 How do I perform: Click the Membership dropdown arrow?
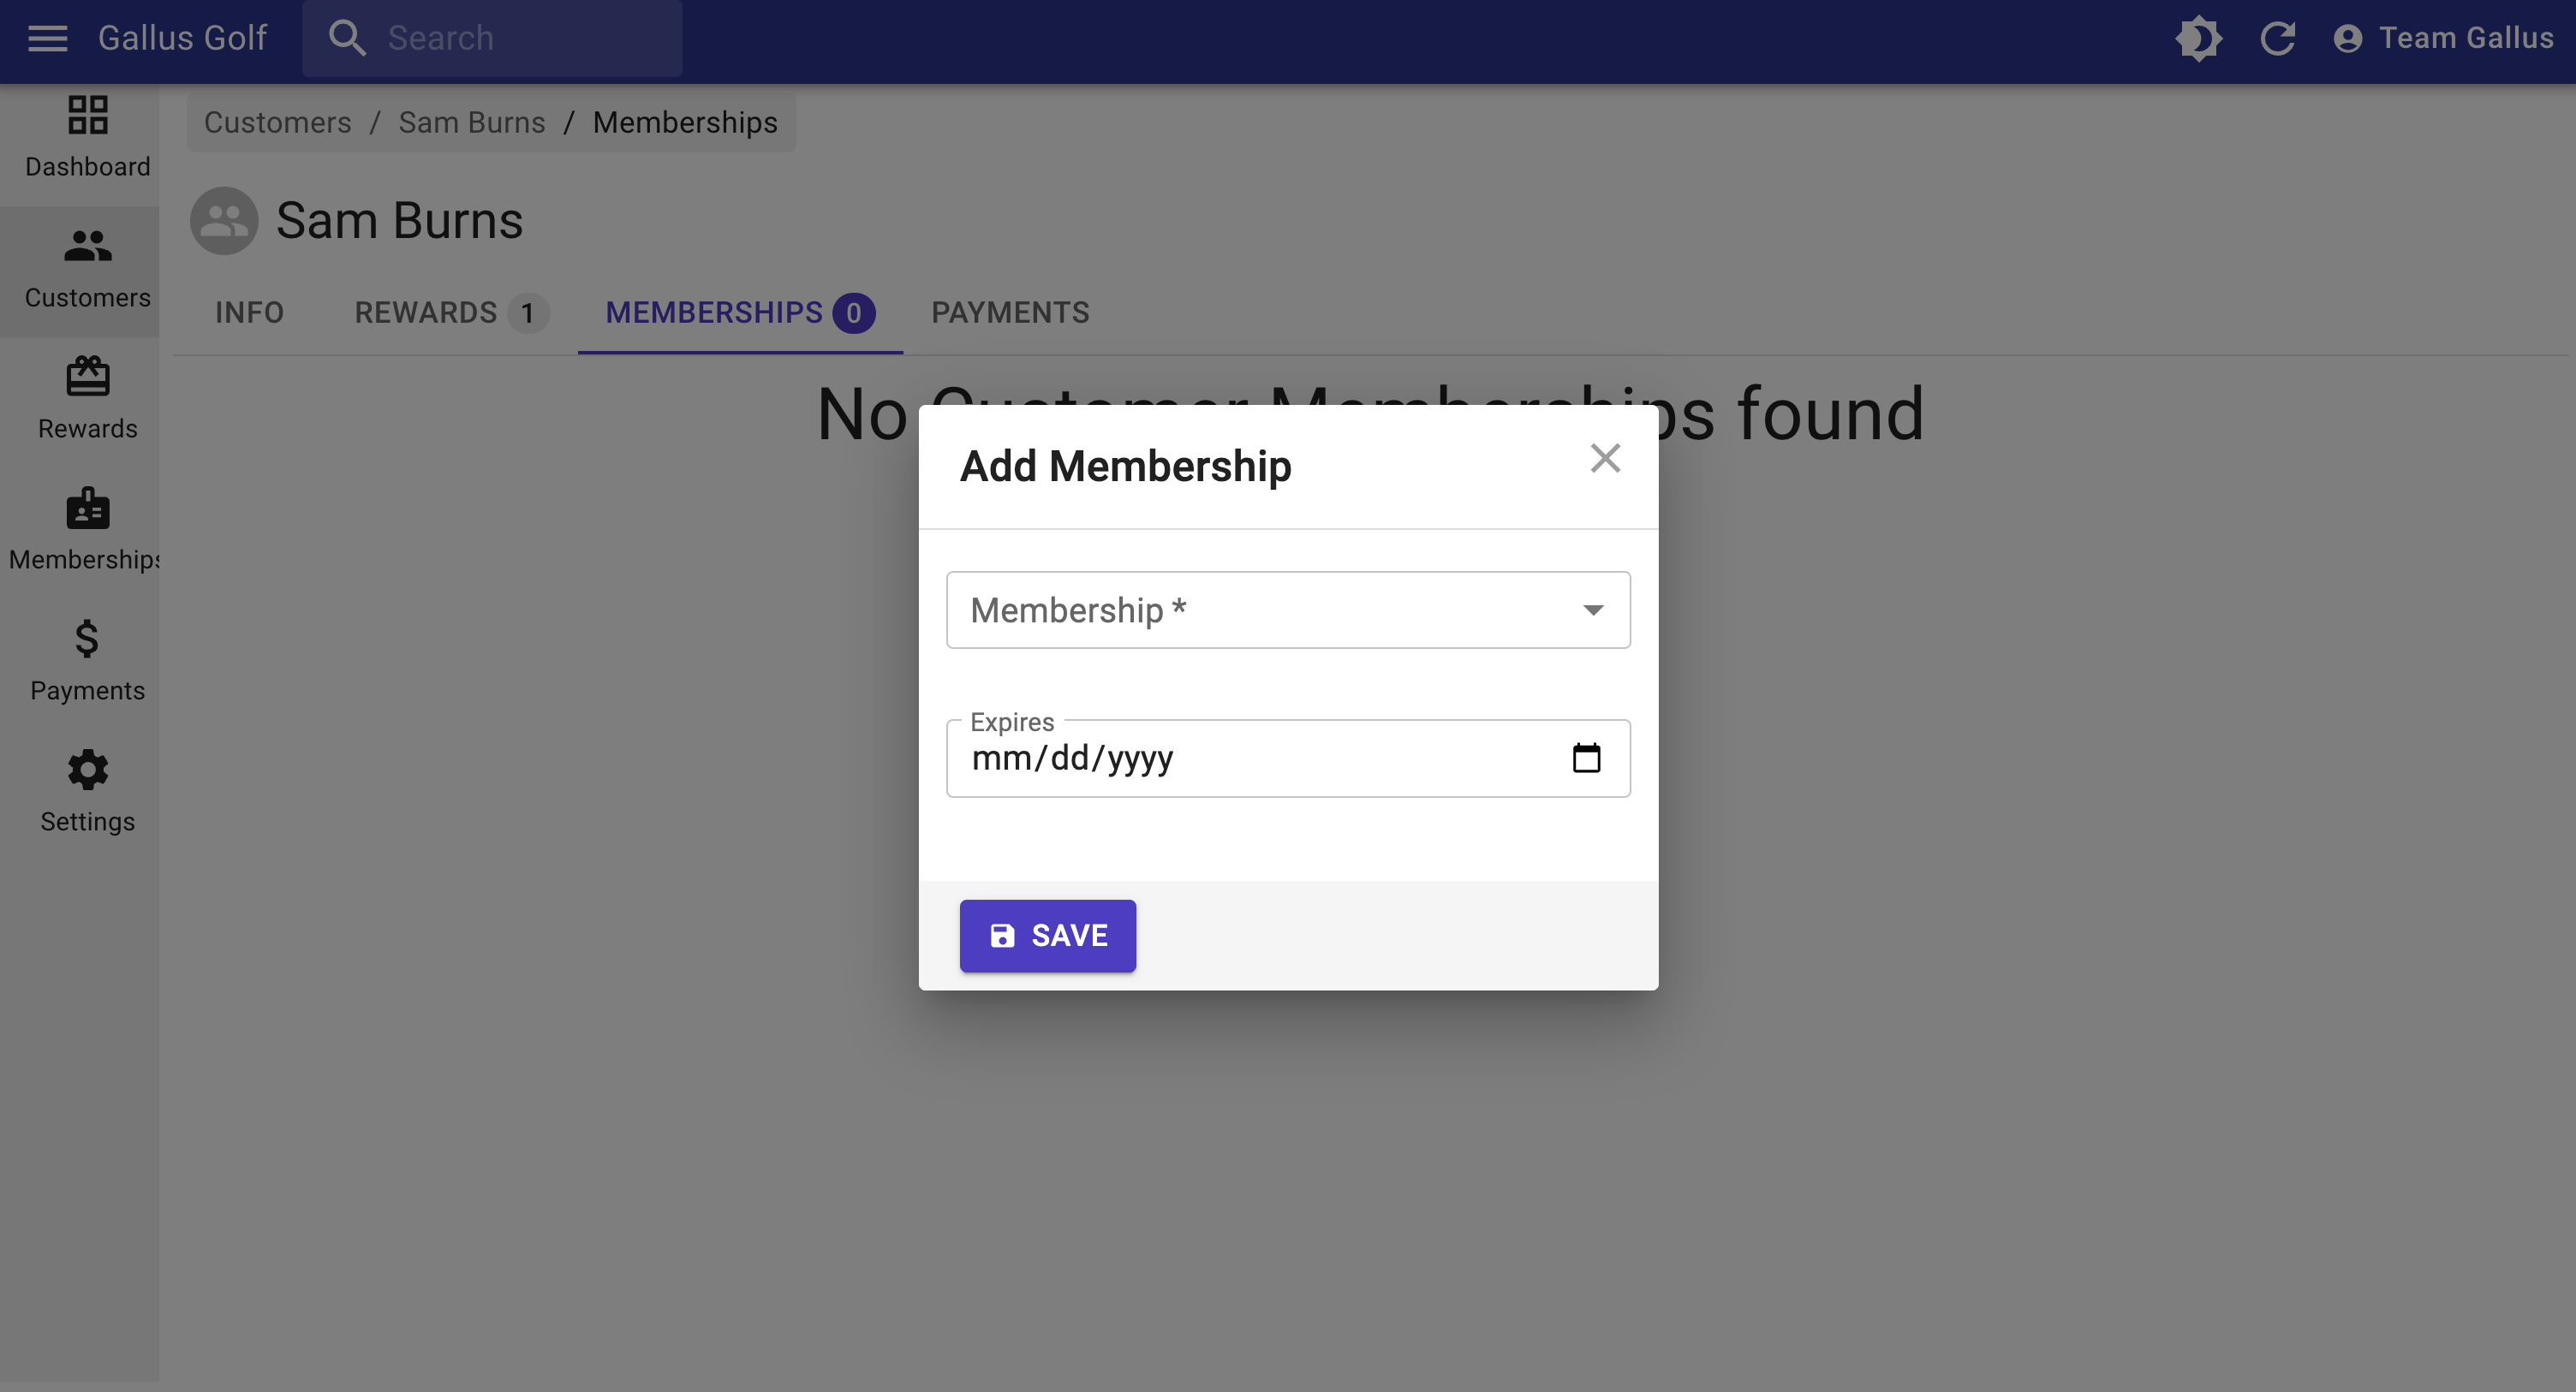1593,610
